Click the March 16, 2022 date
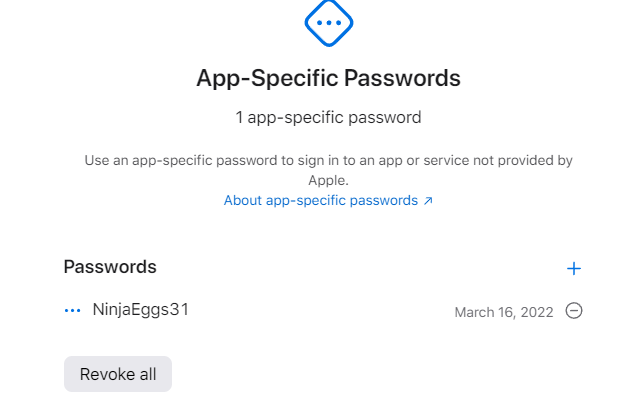The height and width of the screenshot is (405, 642). 503,312
